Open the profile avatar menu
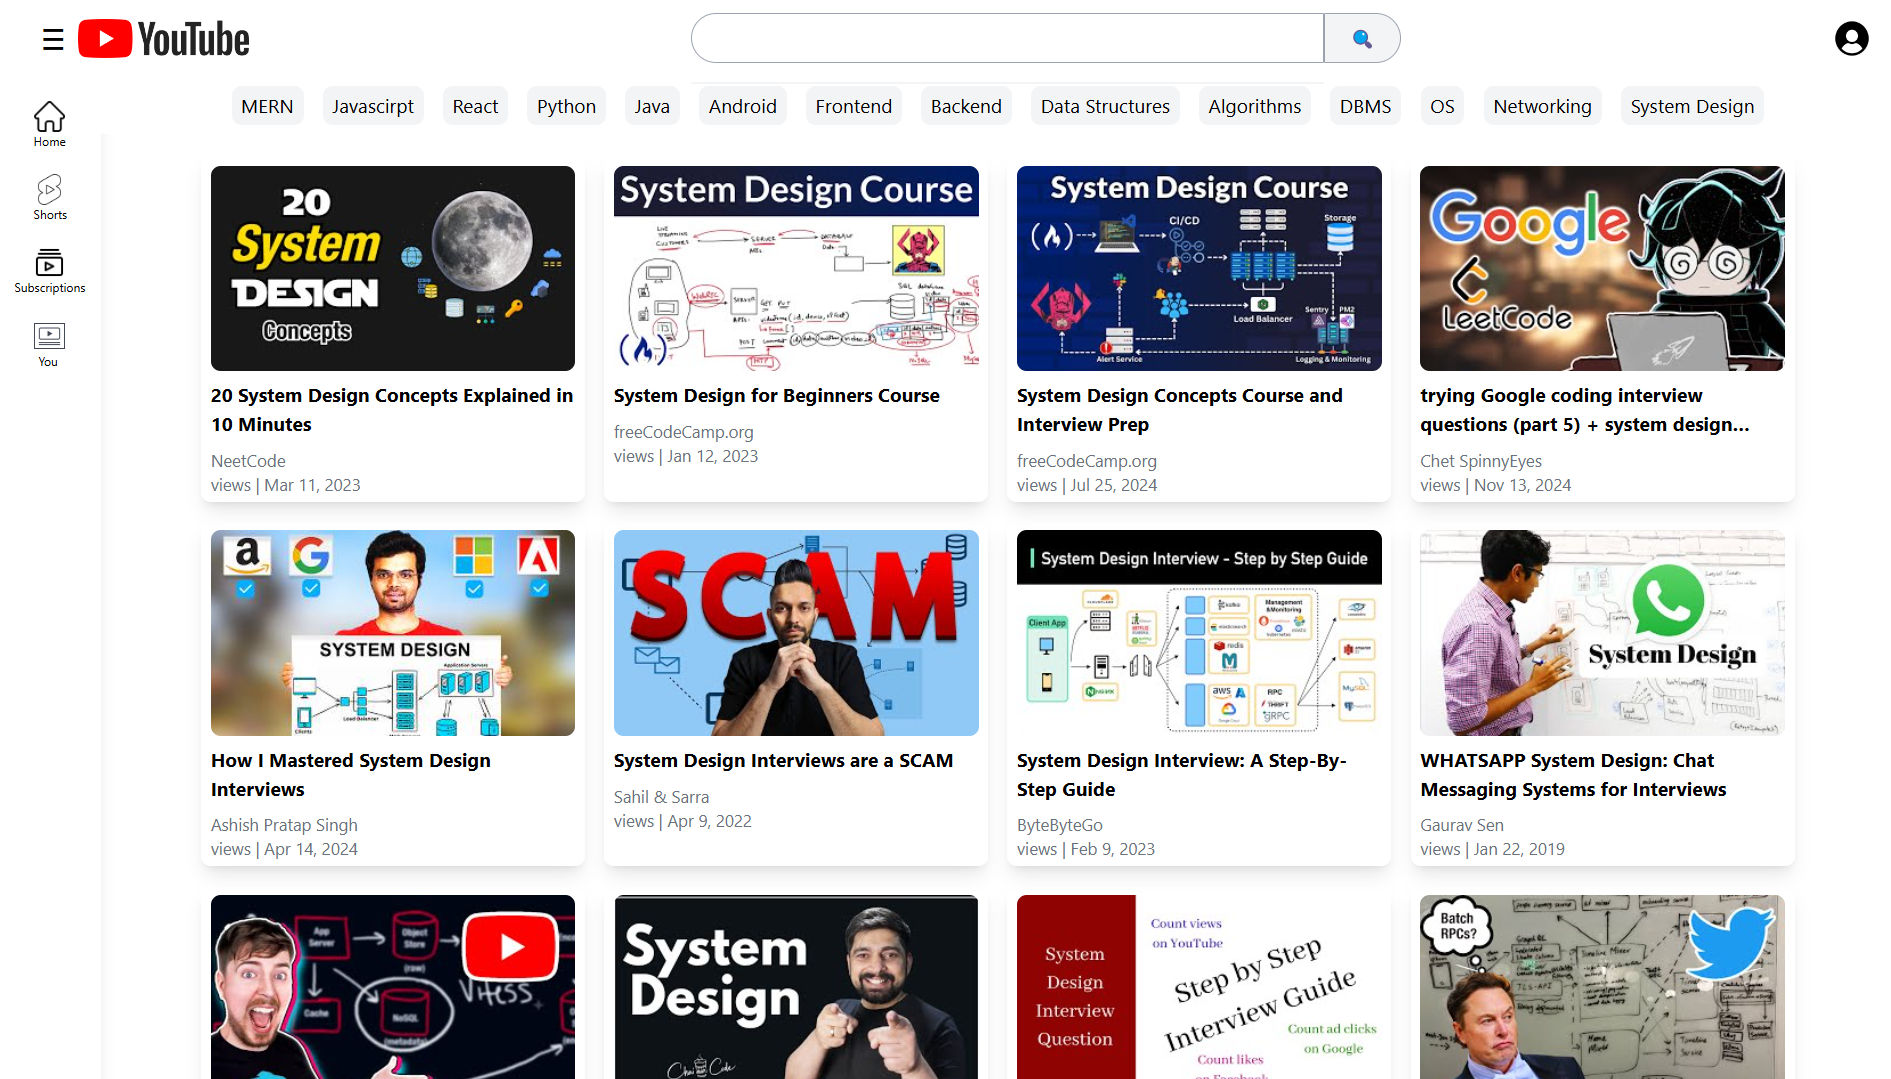The height and width of the screenshot is (1079, 1891). [x=1851, y=39]
